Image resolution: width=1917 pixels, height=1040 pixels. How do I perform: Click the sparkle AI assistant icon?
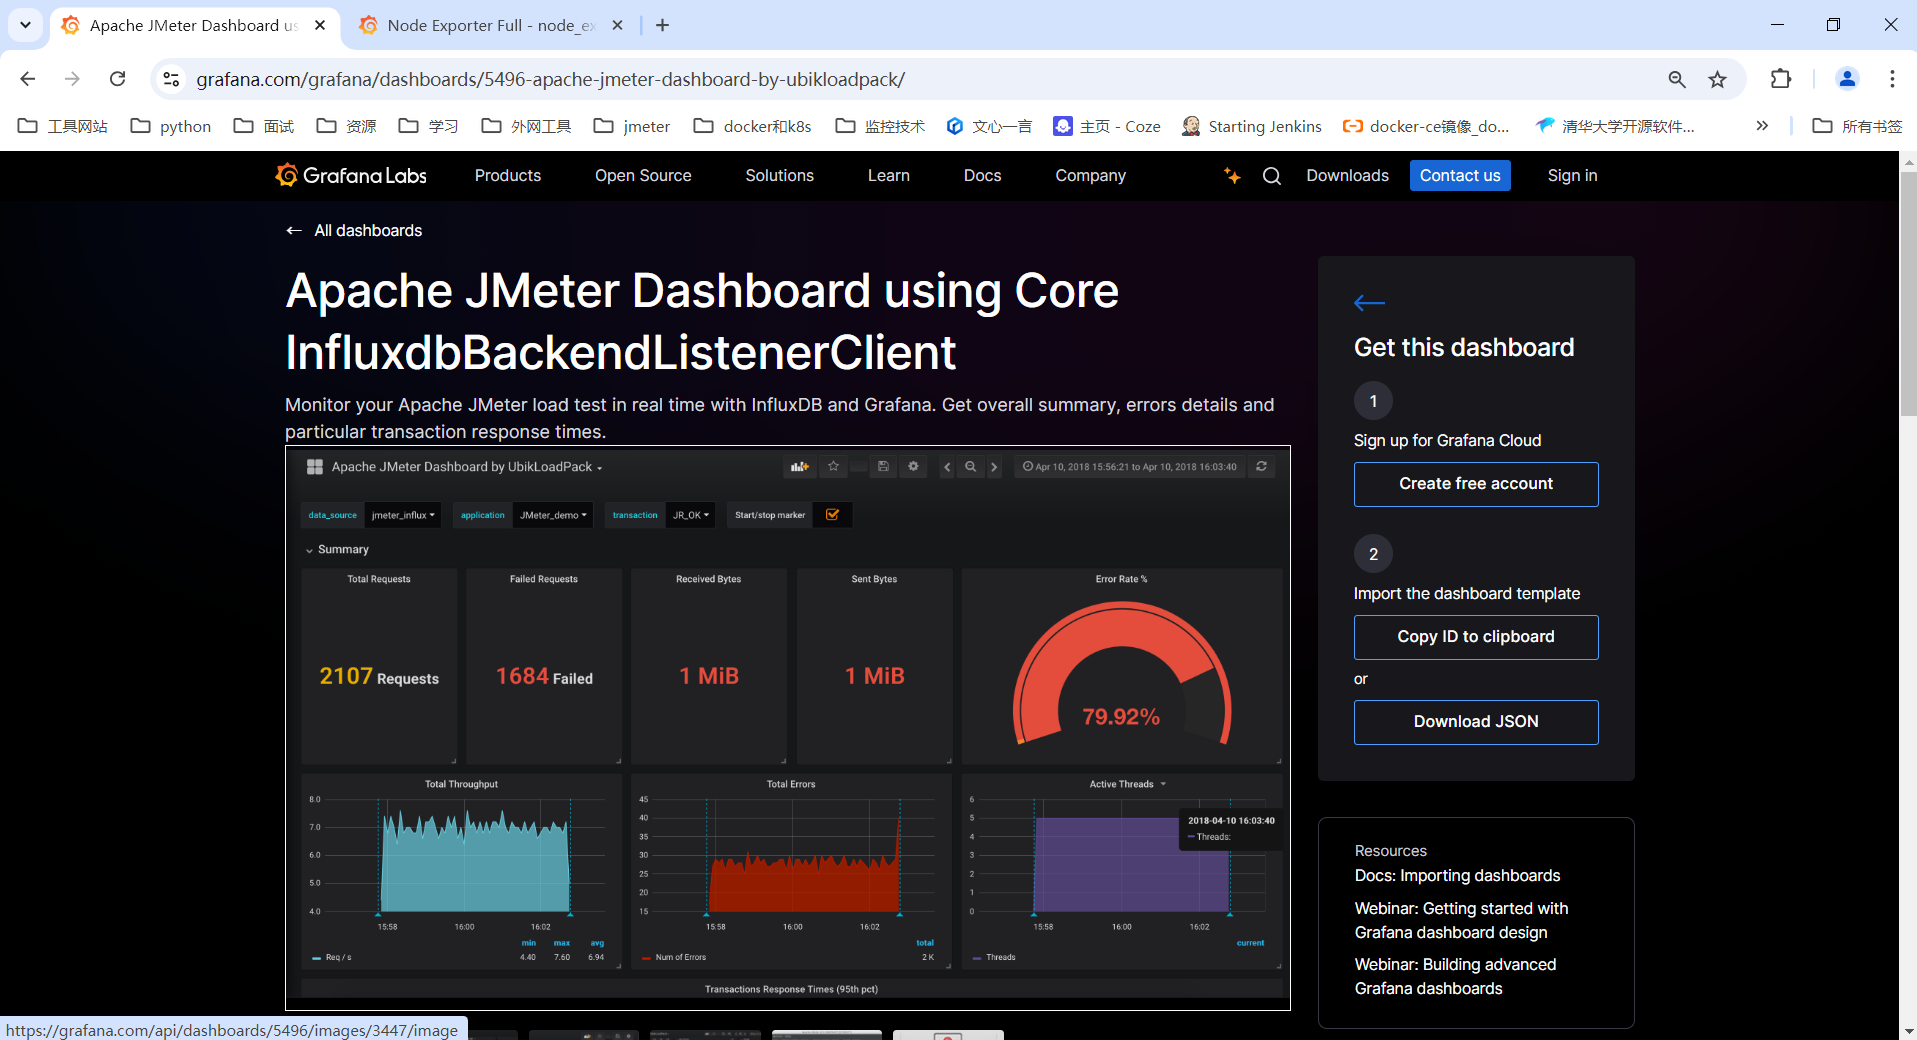coord(1232,176)
